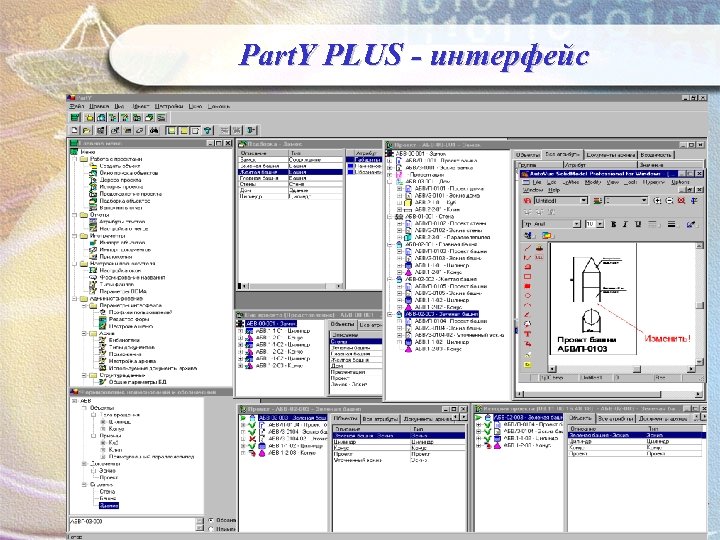The width and height of the screenshot is (720, 540).
Task: Click the green table icon starting the top toolbar row
Action: tap(75, 118)
